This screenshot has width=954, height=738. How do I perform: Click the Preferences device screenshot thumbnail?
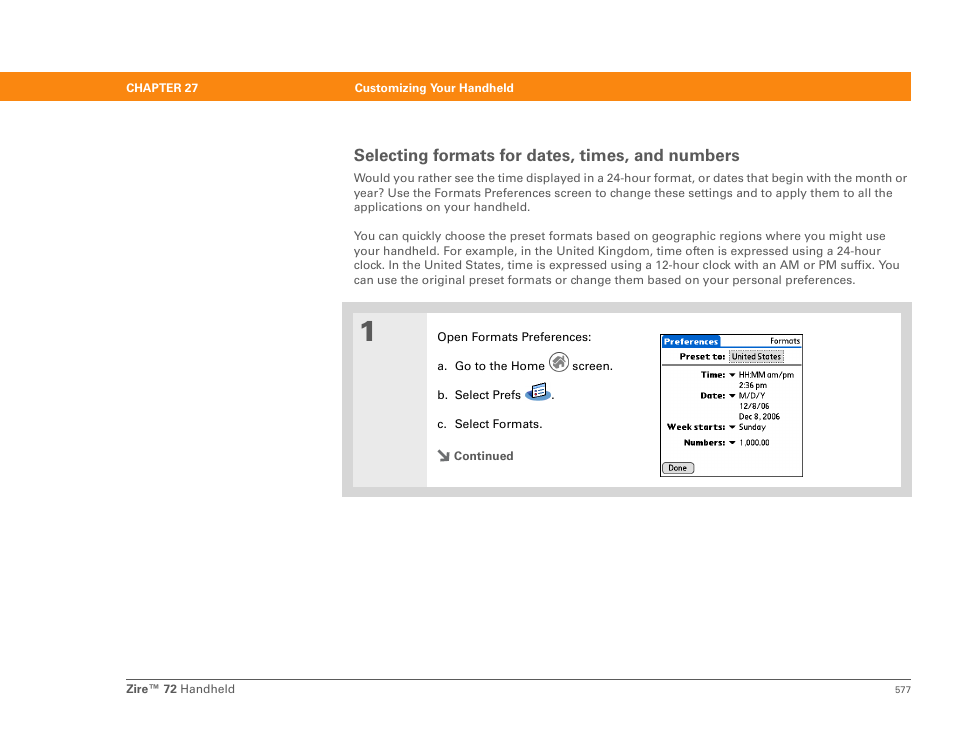[x=731, y=405]
